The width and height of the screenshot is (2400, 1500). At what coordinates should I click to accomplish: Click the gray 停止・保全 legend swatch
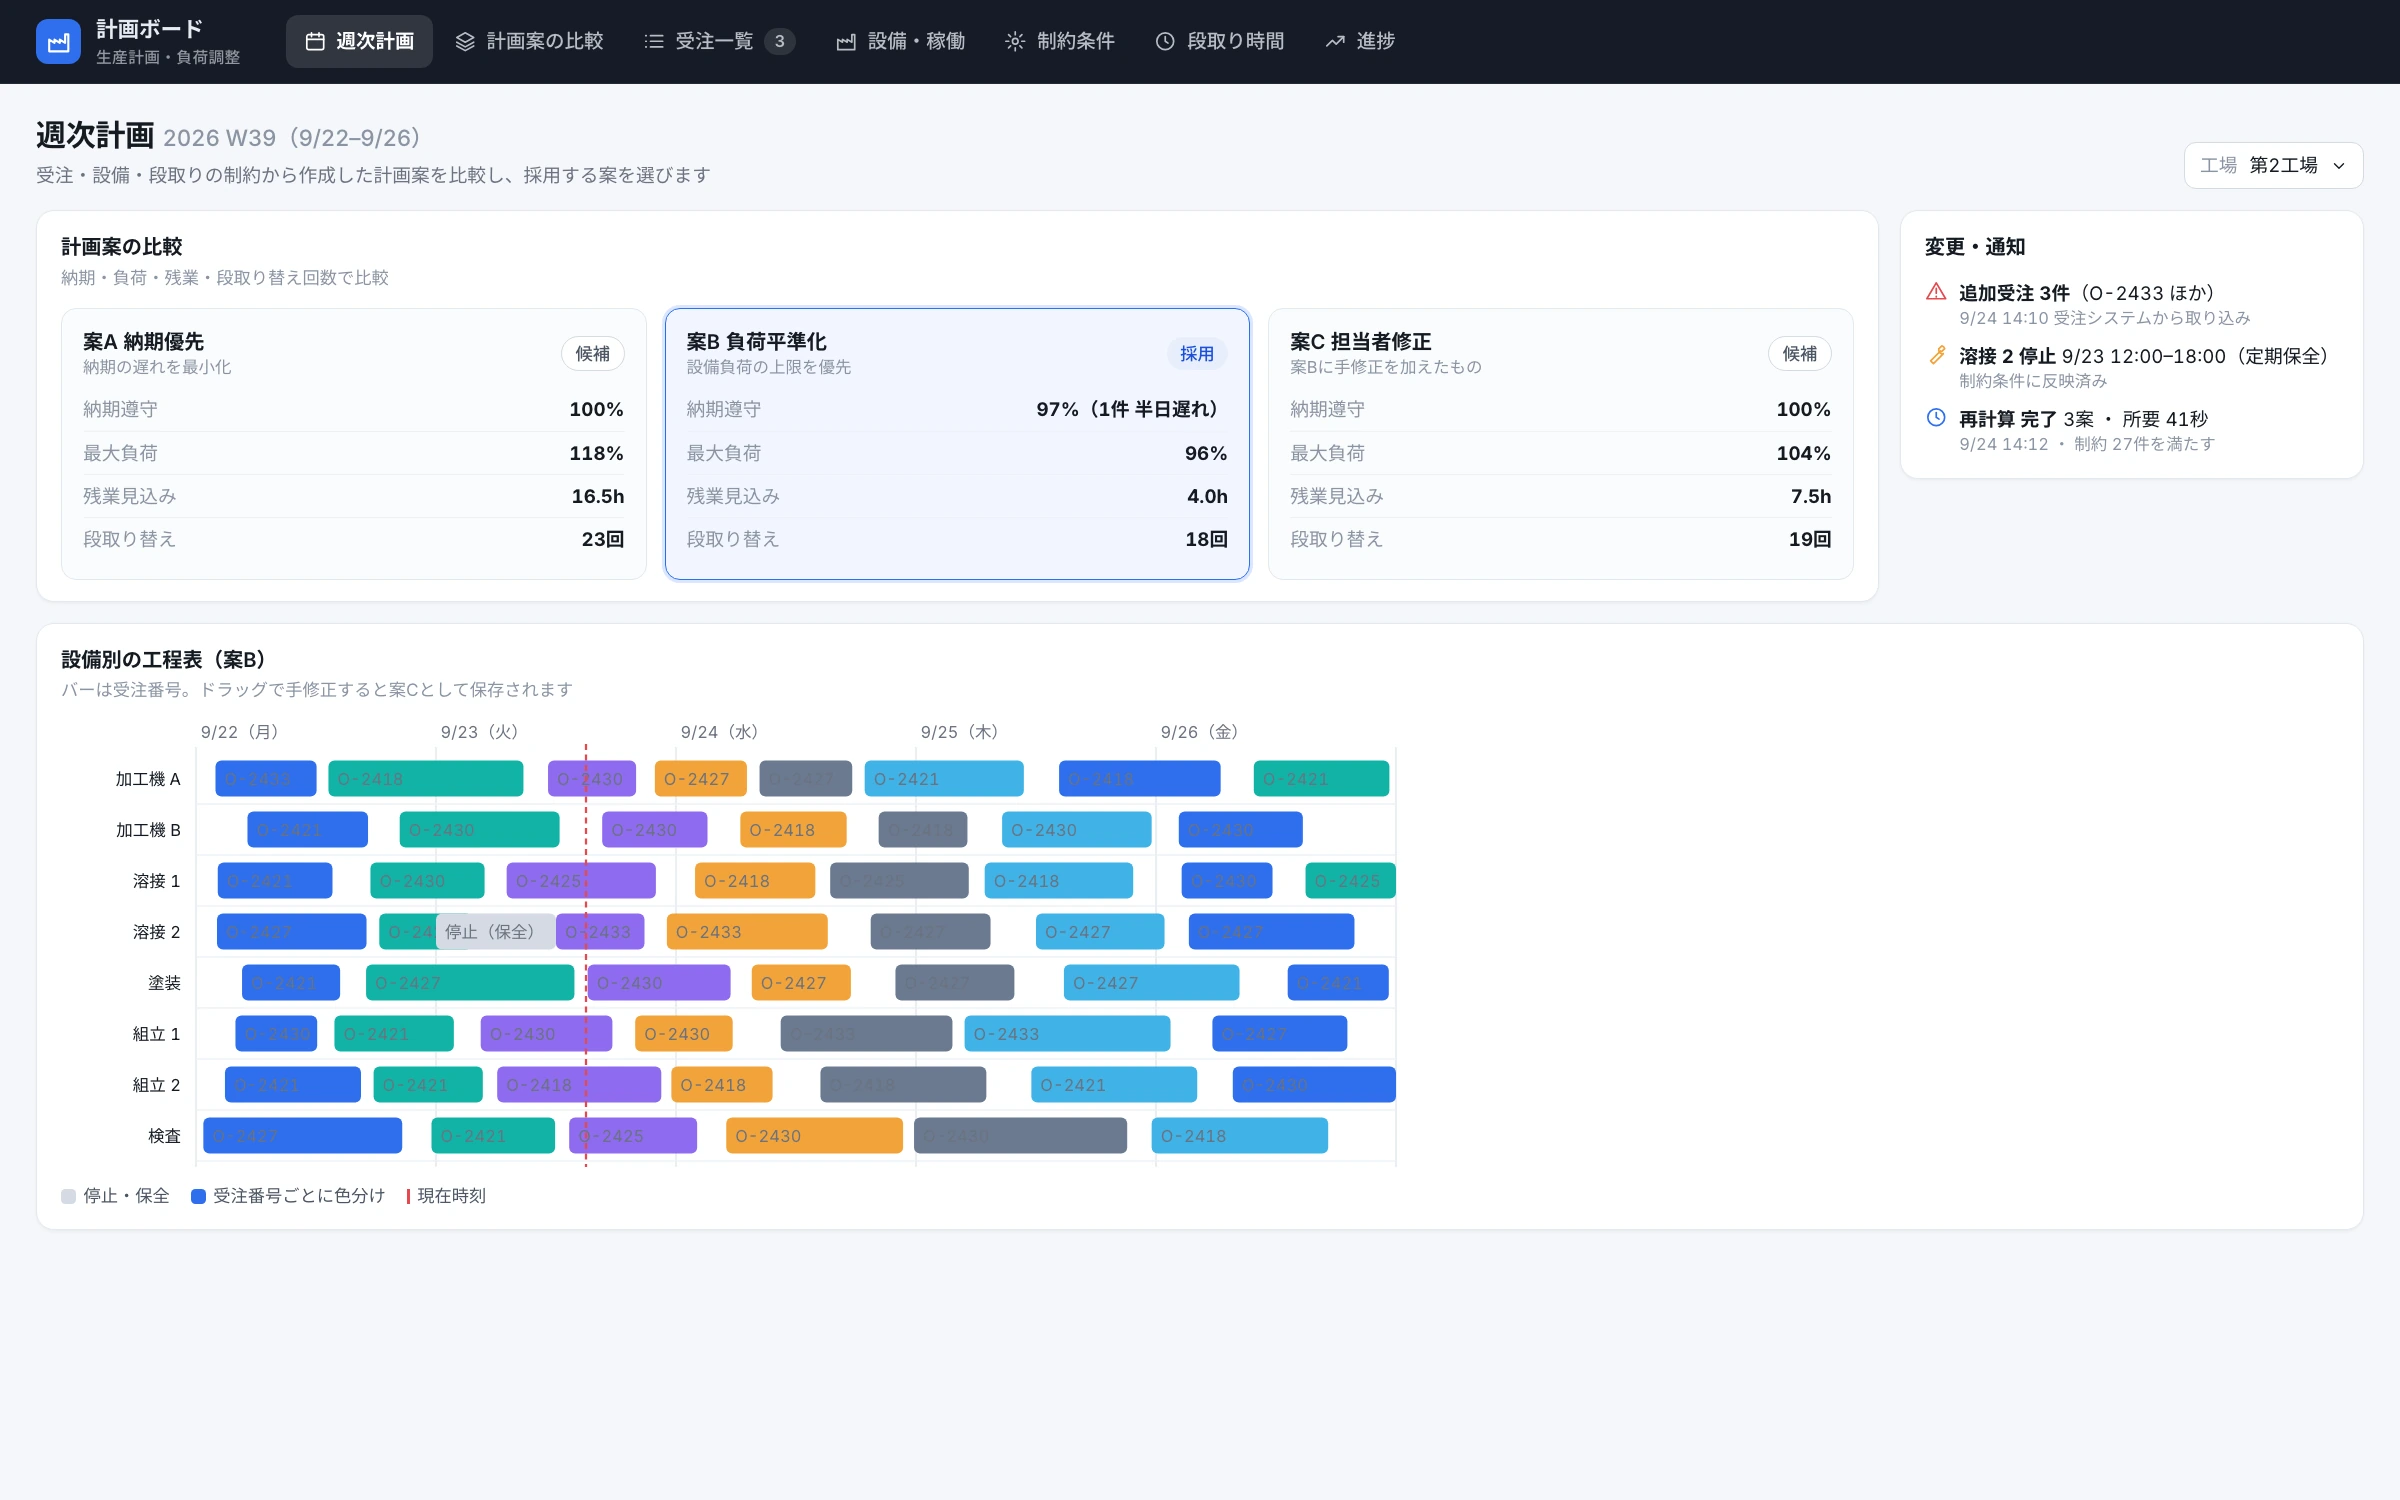69,1197
